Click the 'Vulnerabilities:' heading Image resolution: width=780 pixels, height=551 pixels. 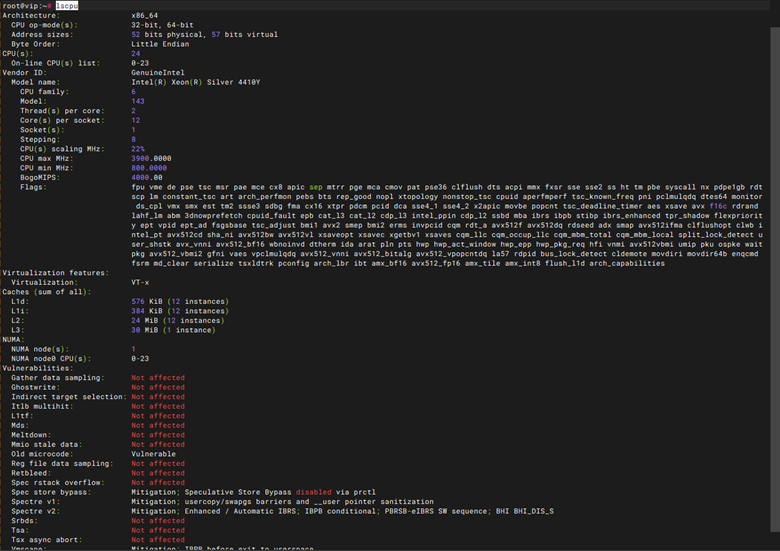click(x=38, y=368)
